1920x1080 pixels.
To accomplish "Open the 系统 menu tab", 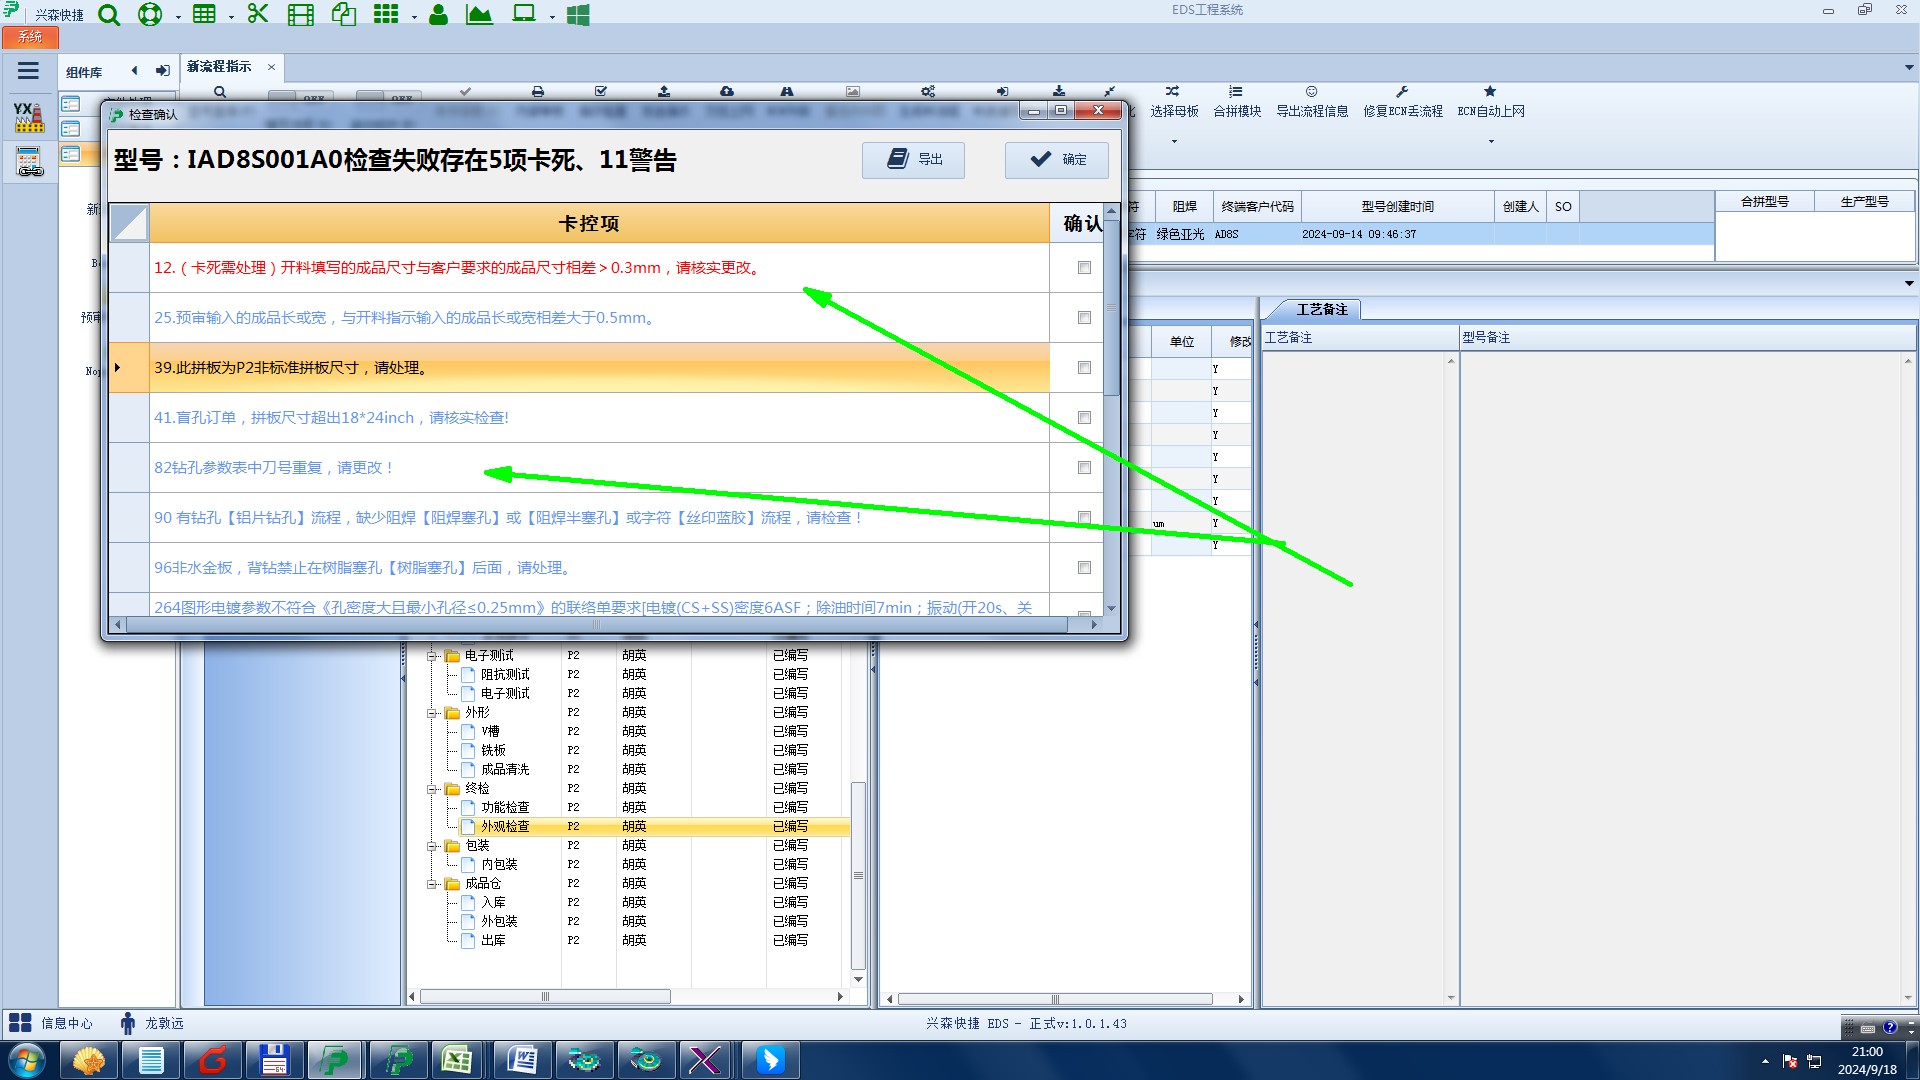I will (x=30, y=37).
